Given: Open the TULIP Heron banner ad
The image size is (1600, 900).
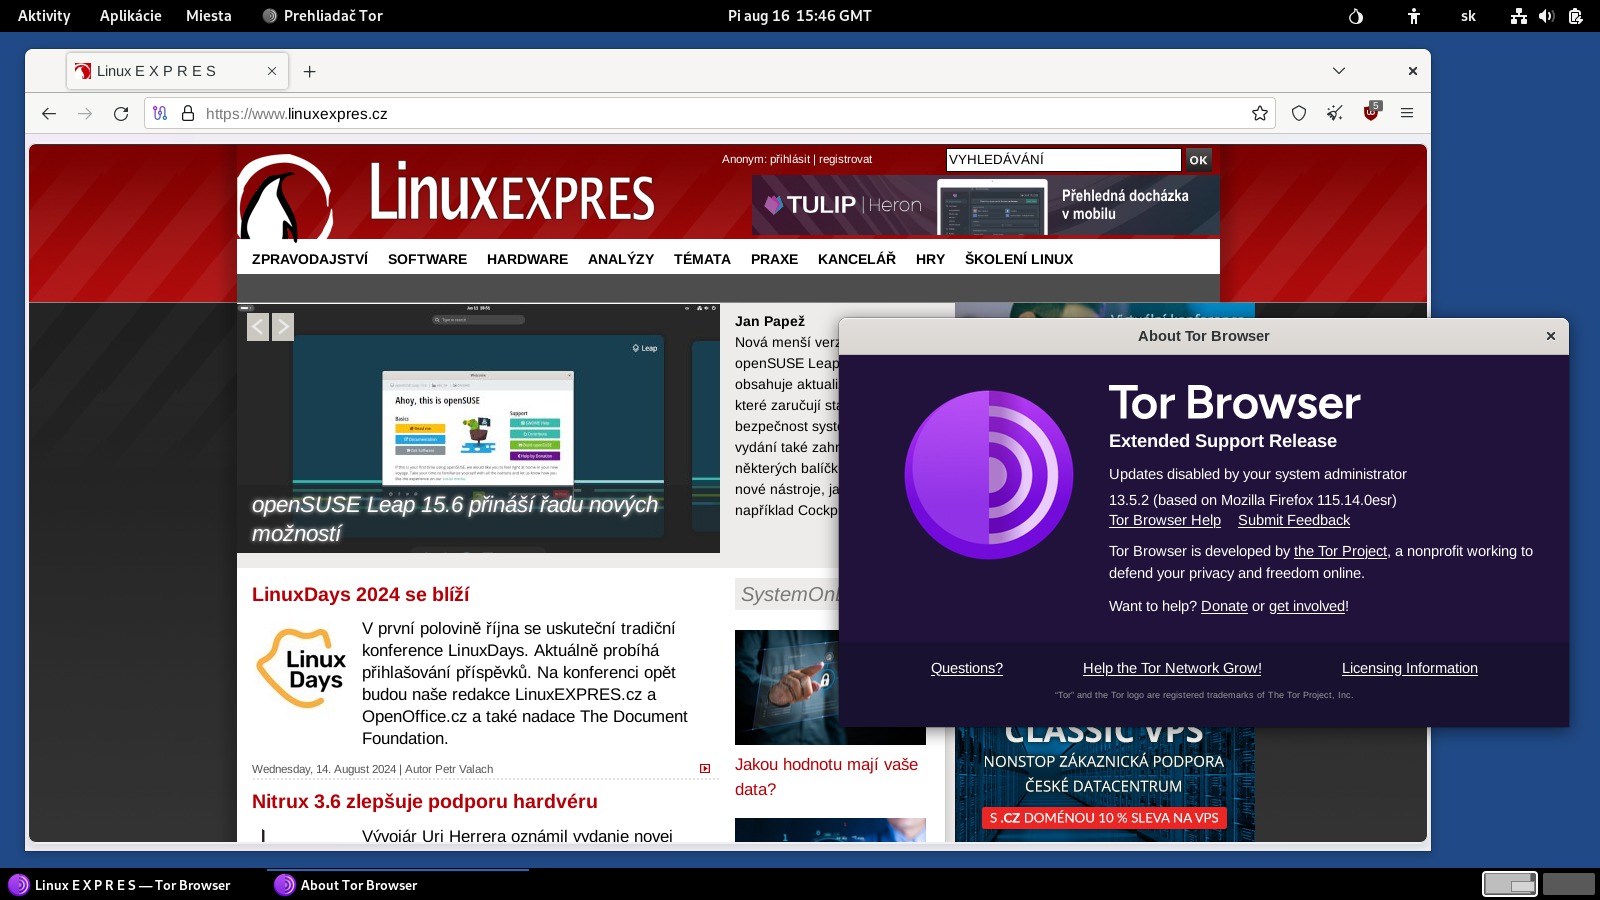Looking at the screenshot, I should coord(985,205).
